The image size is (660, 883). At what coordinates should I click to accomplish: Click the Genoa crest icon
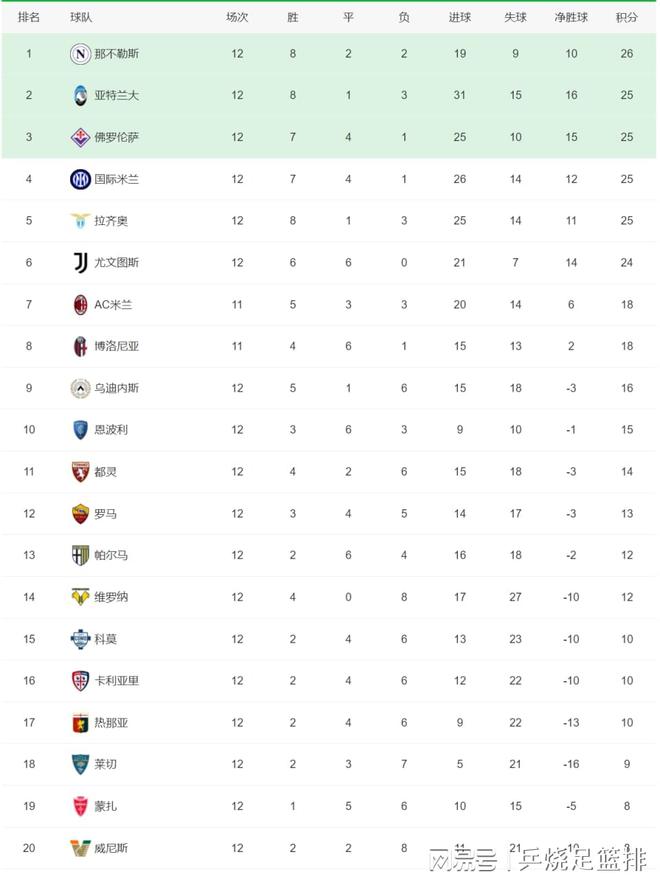tap(80, 722)
